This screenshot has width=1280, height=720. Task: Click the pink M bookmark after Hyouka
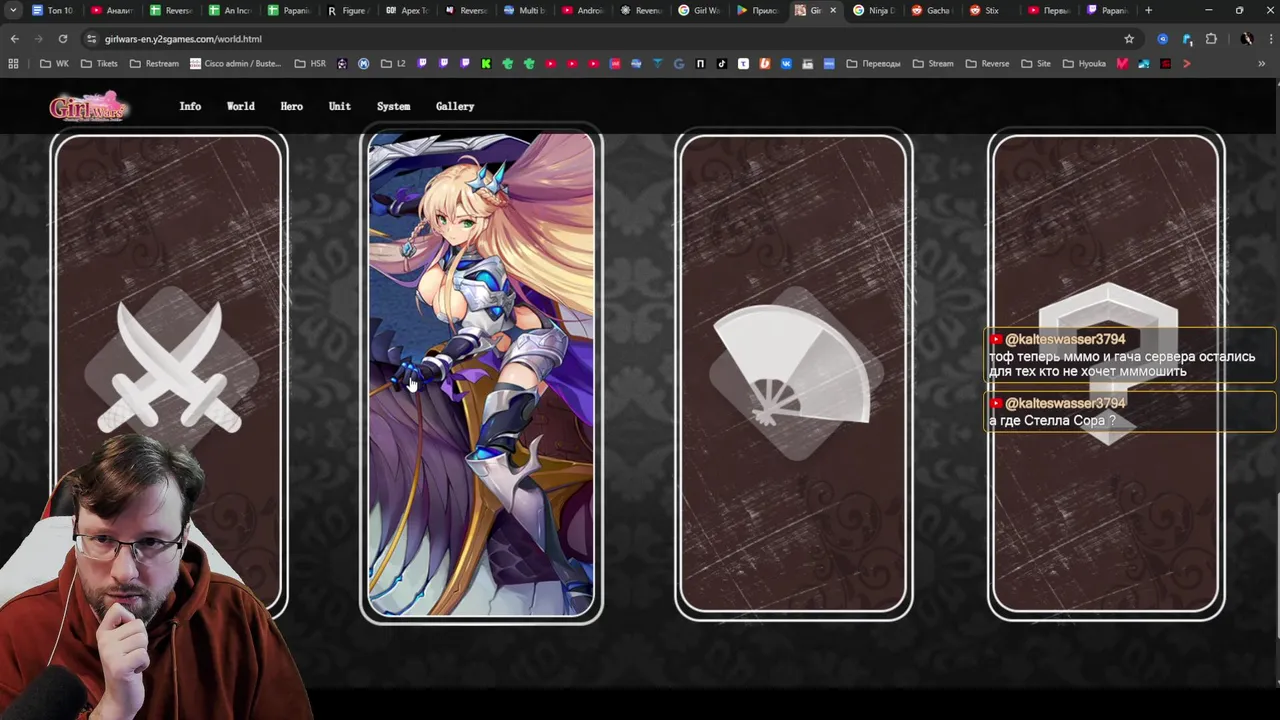1122,63
